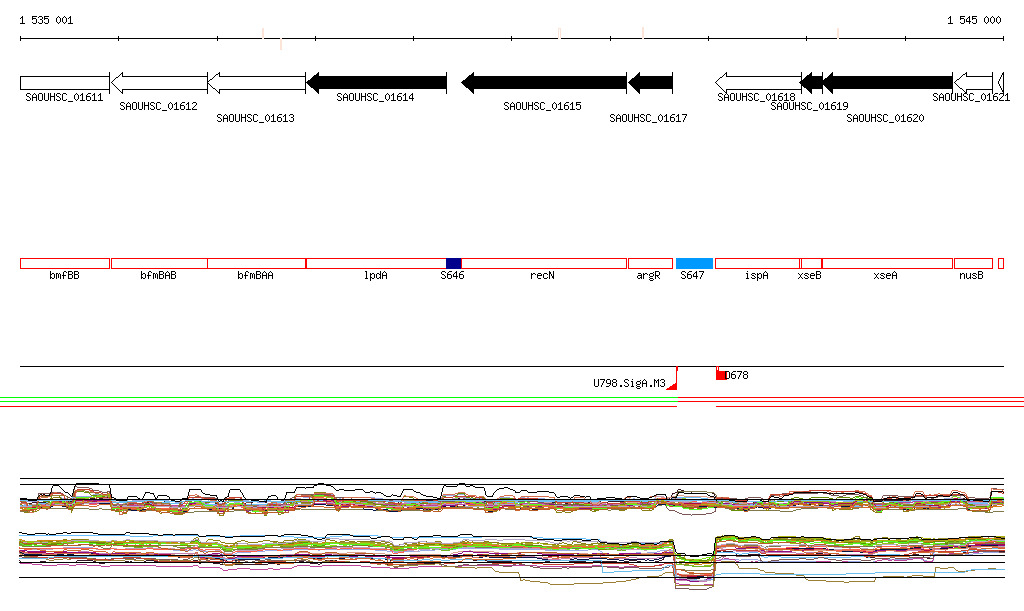The width and height of the screenshot is (1024, 611).
Task: Click the bmfBB gene name label
Action: click(x=64, y=275)
